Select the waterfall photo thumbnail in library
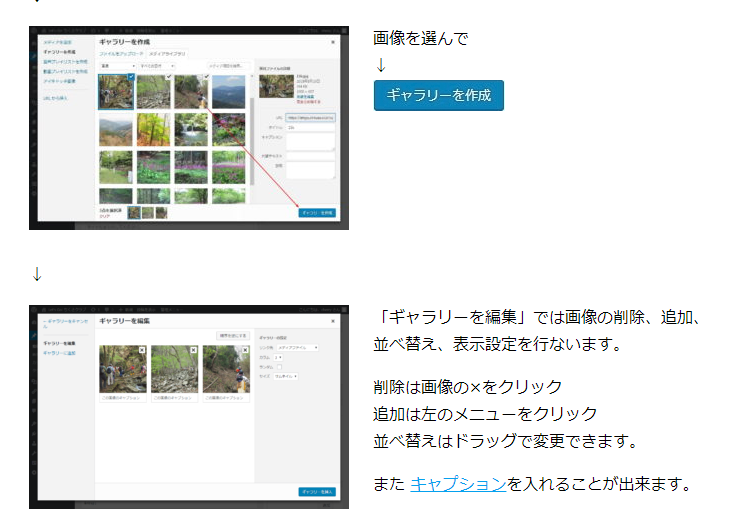 (x=192, y=129)
